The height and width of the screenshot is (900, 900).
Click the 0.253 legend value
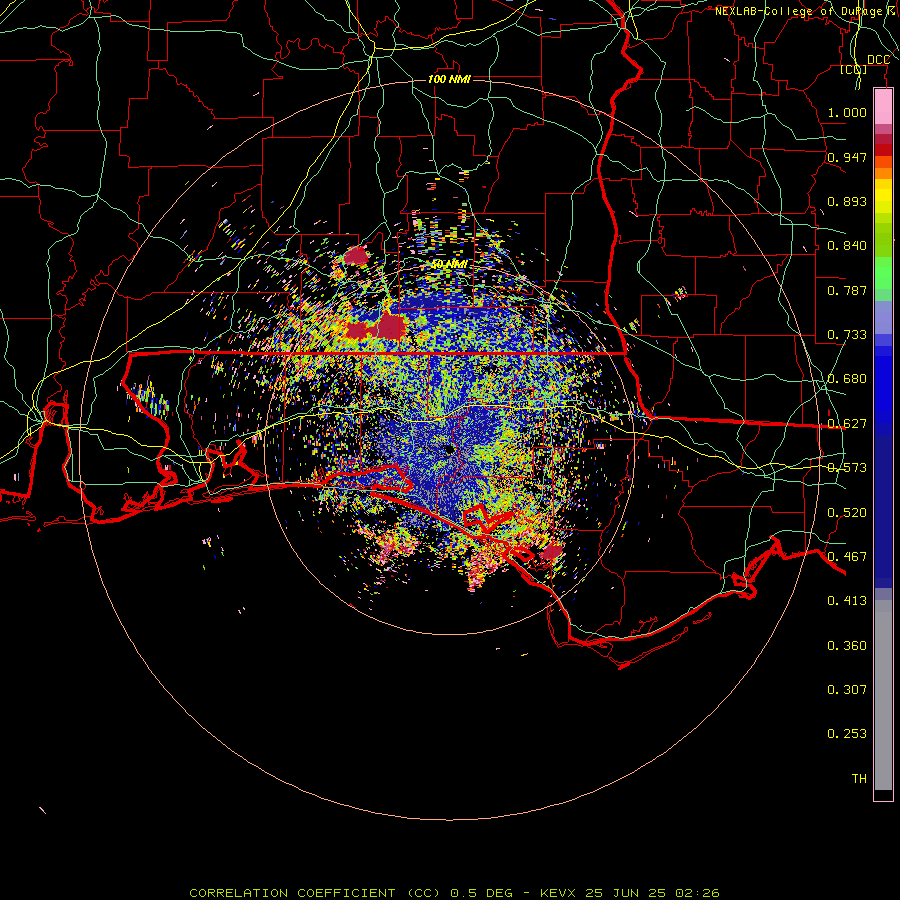[x=847, y=734]
